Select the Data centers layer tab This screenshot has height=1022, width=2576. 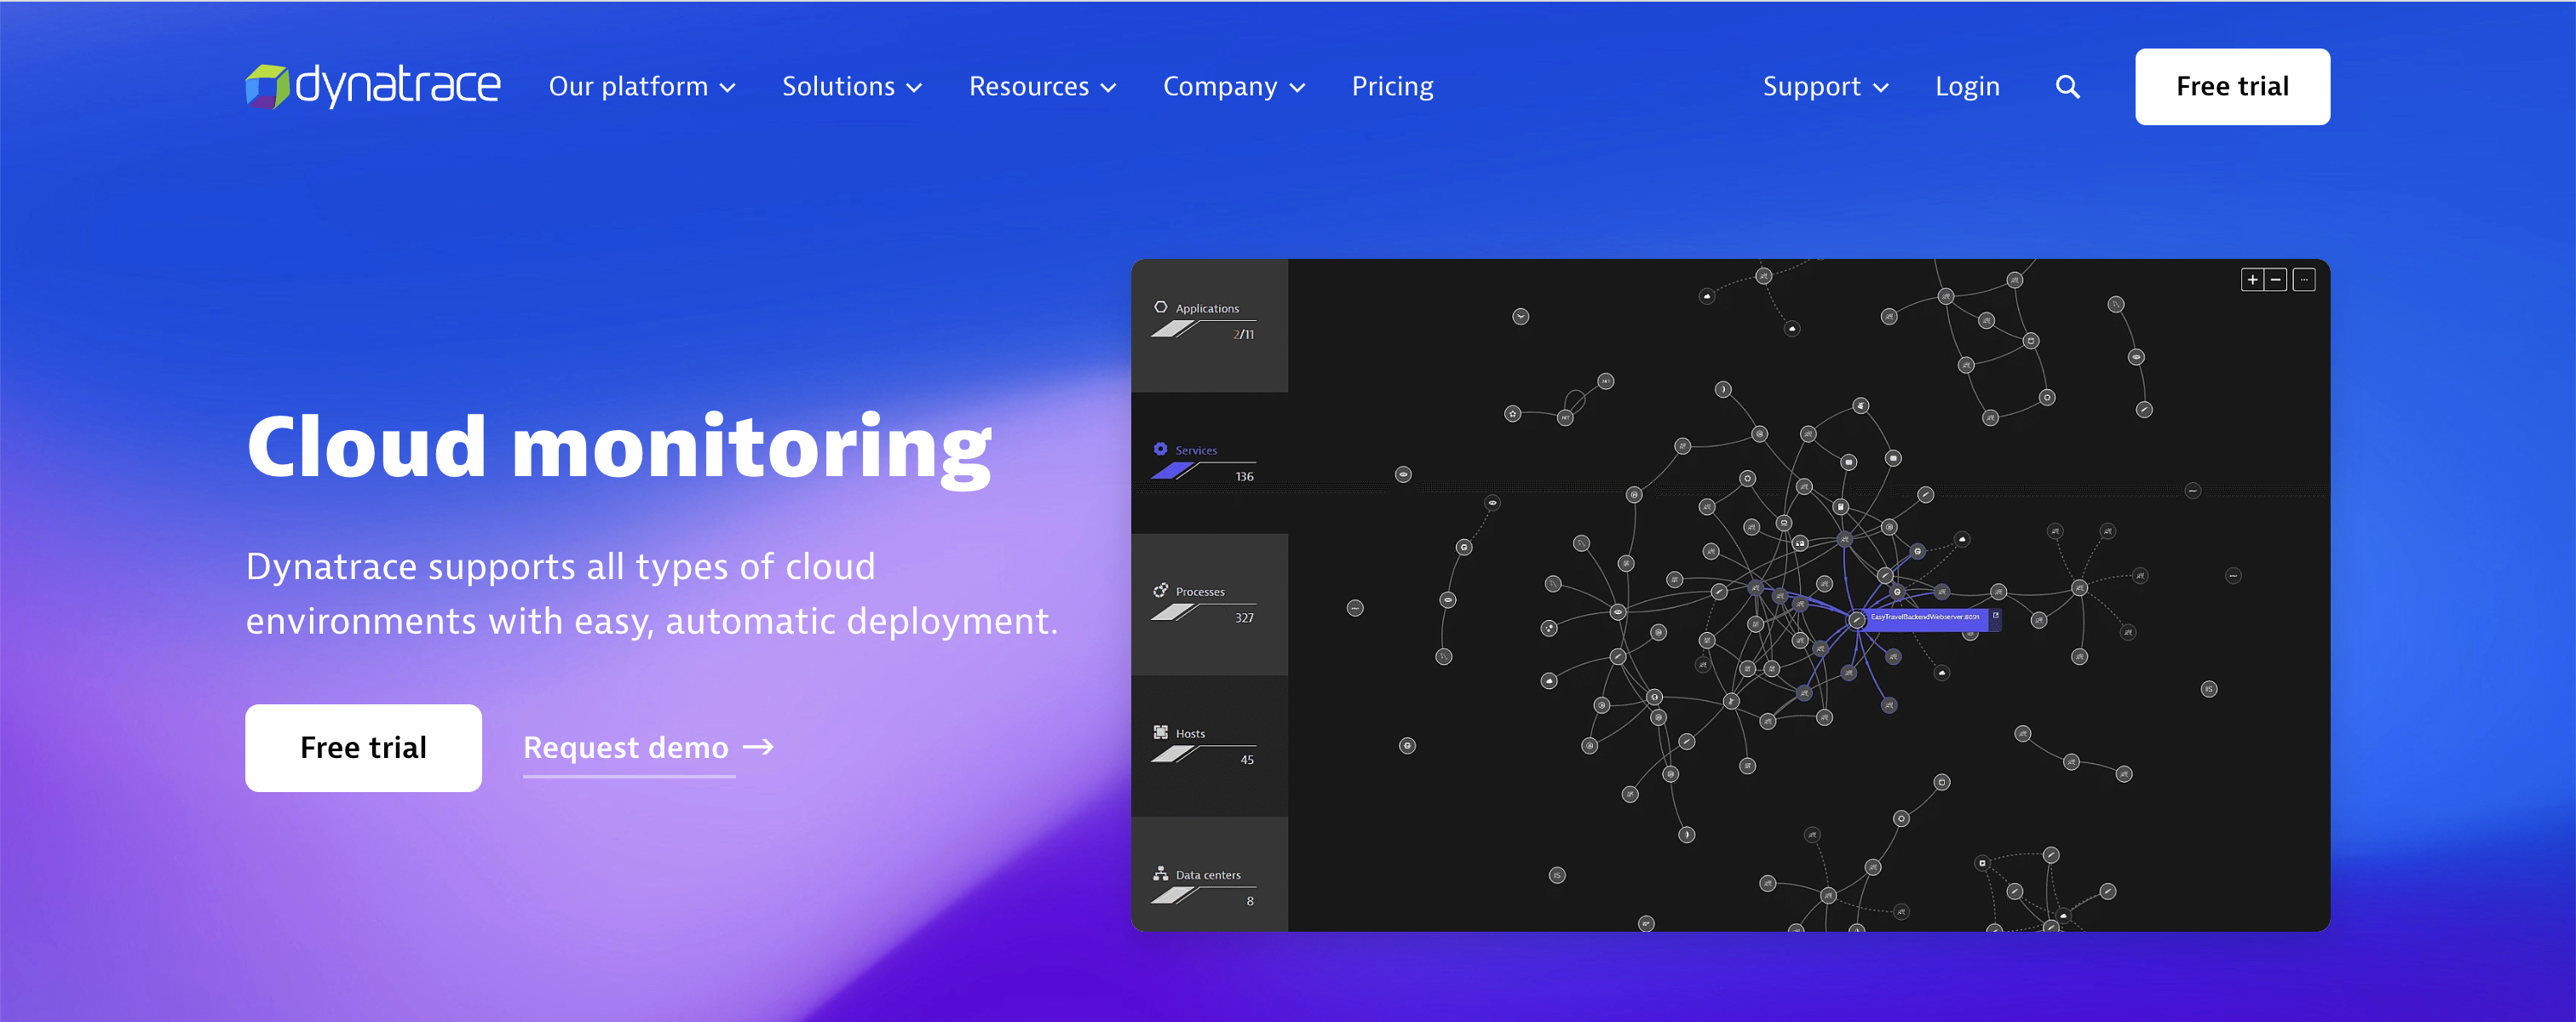click(1209, 875)
